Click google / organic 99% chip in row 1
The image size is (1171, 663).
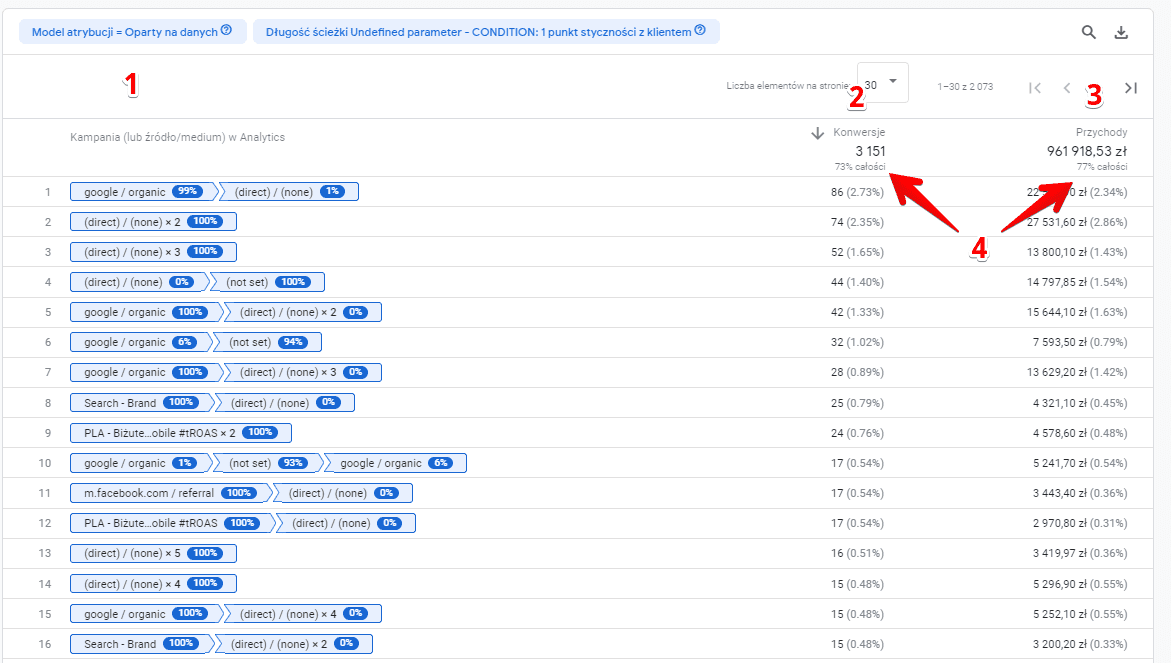click(143, 192)
